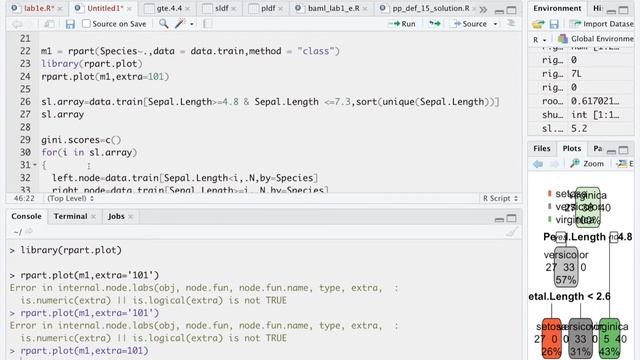Image resolution: width=640 pixels, height=360 pixels.
Task: Click line 27 sl.array code
Action: pos(62,115)
